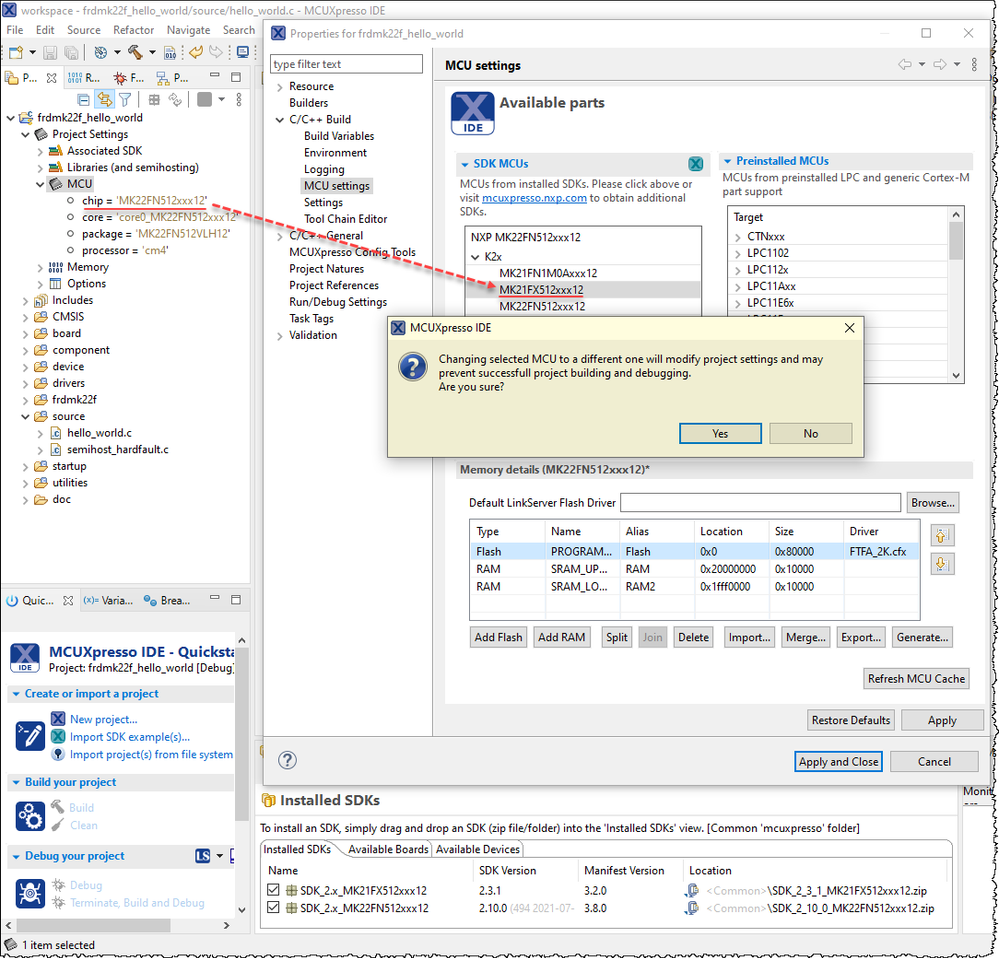999x958 pixels.
Task: Click the Debug bug icon in Quickstart
Action: pos(30,893)
